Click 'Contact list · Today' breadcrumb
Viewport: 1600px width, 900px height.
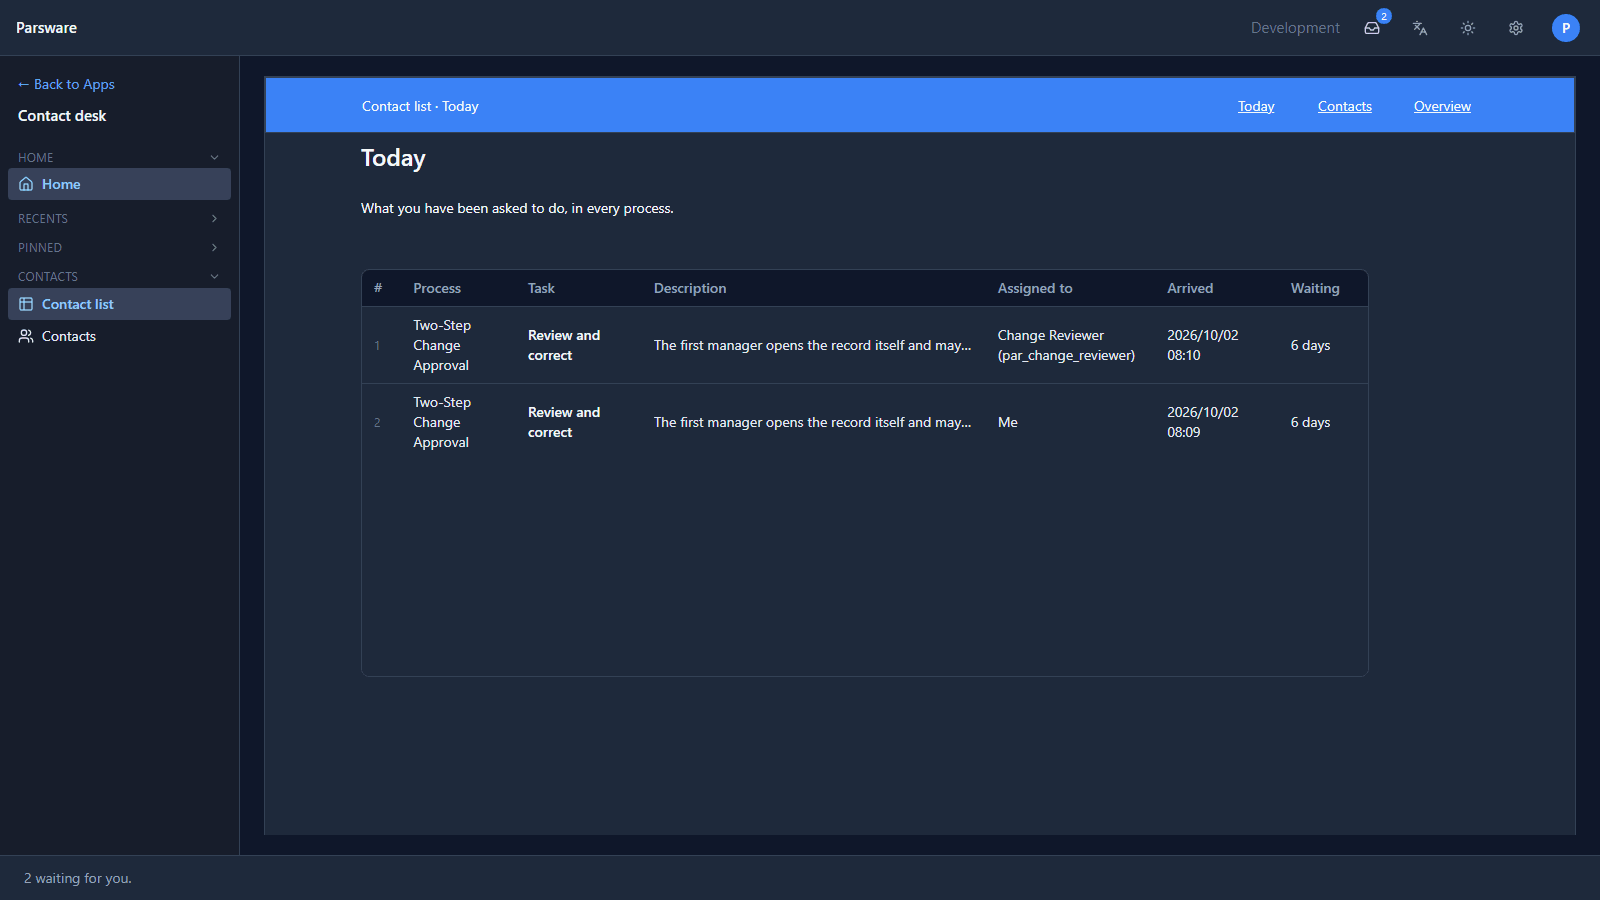click(x=420, y=106)
